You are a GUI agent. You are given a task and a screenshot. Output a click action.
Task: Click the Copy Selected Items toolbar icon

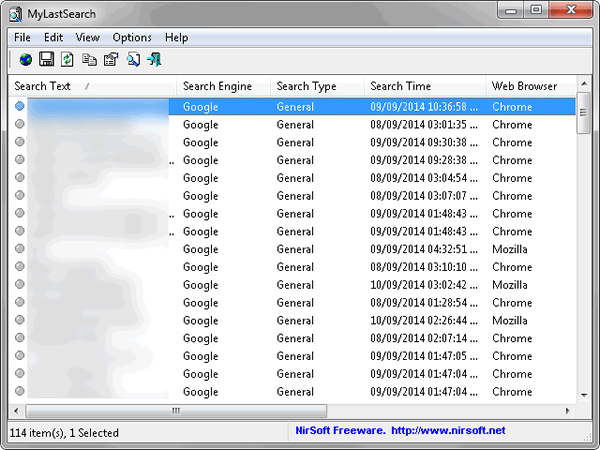[x=89, y=60]
